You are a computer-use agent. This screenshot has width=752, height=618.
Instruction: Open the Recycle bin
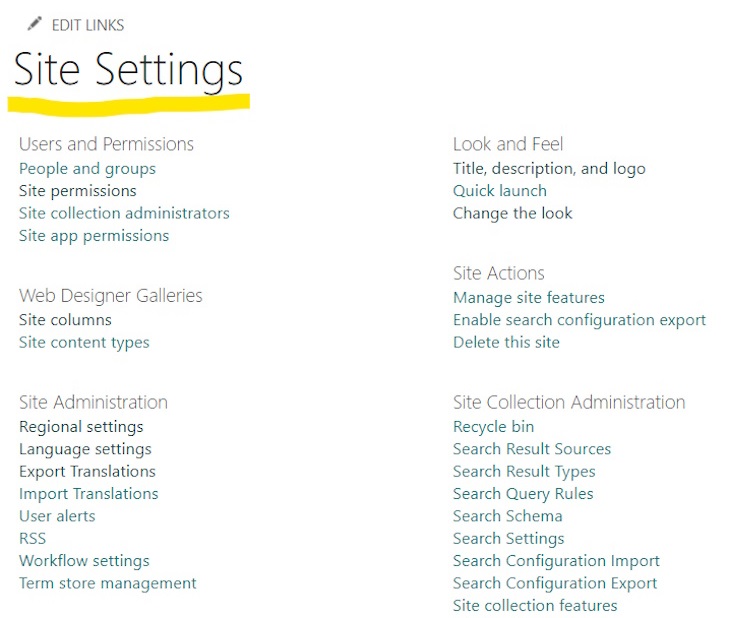point(493,427)
